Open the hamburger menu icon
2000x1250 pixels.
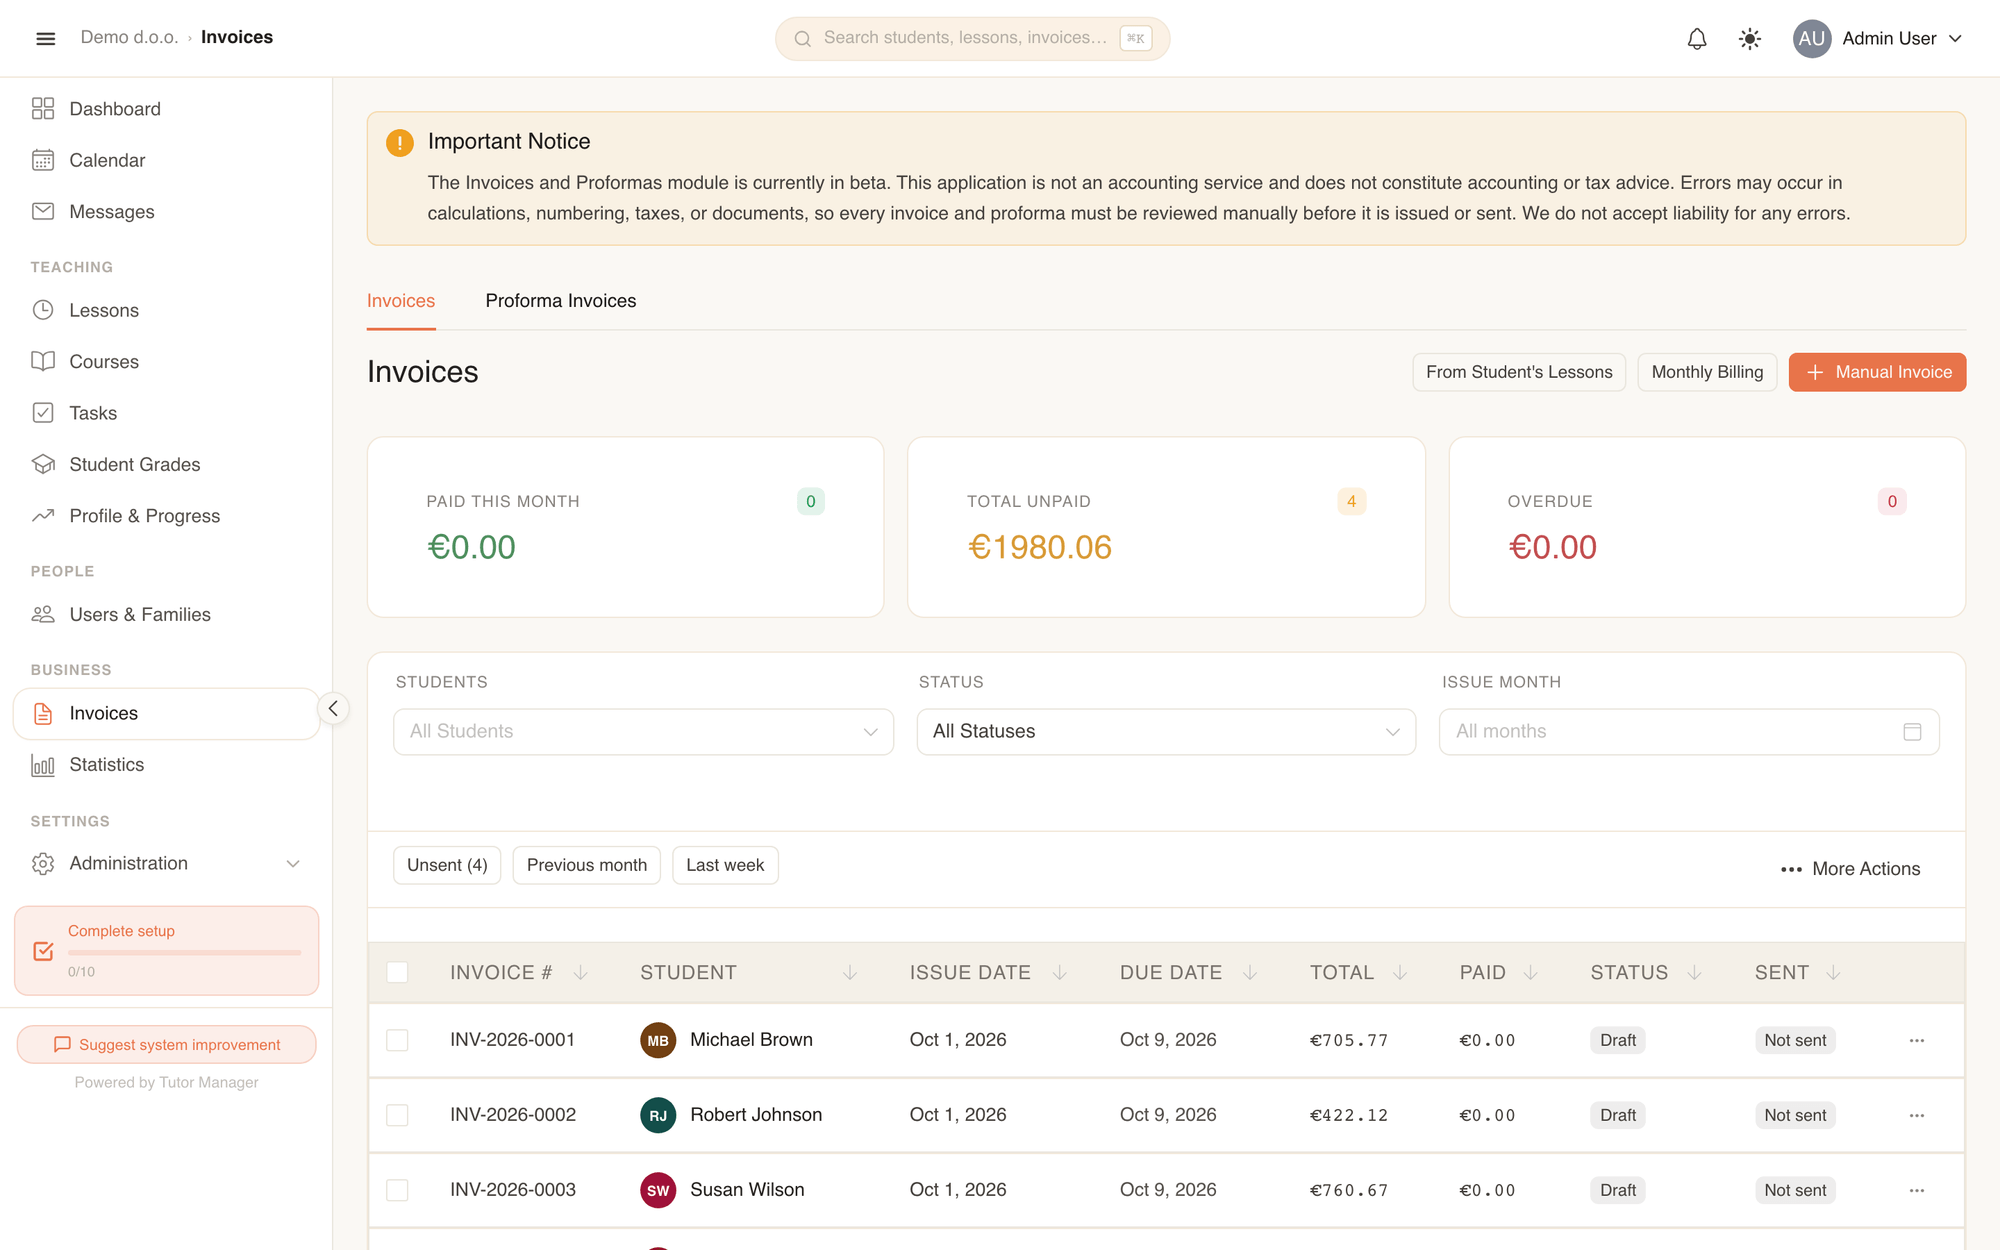pyautogui.click(x=45, y=38)
